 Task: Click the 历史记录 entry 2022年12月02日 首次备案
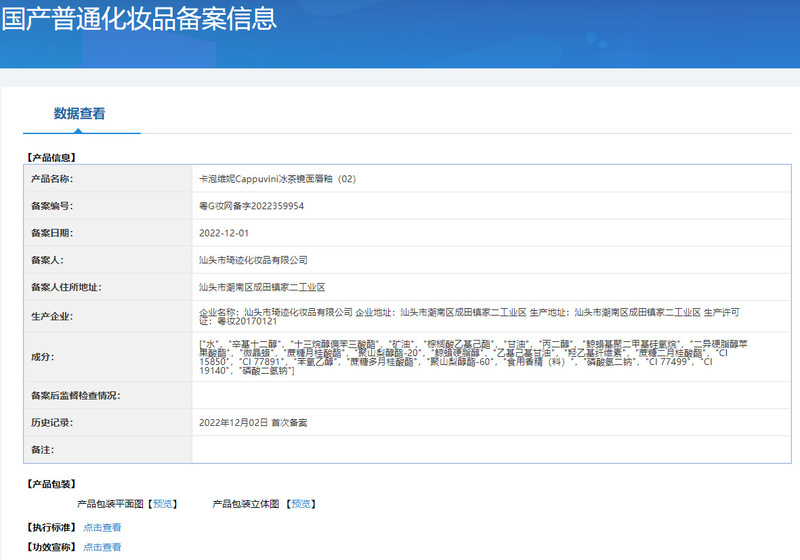[x=253, y=423]
